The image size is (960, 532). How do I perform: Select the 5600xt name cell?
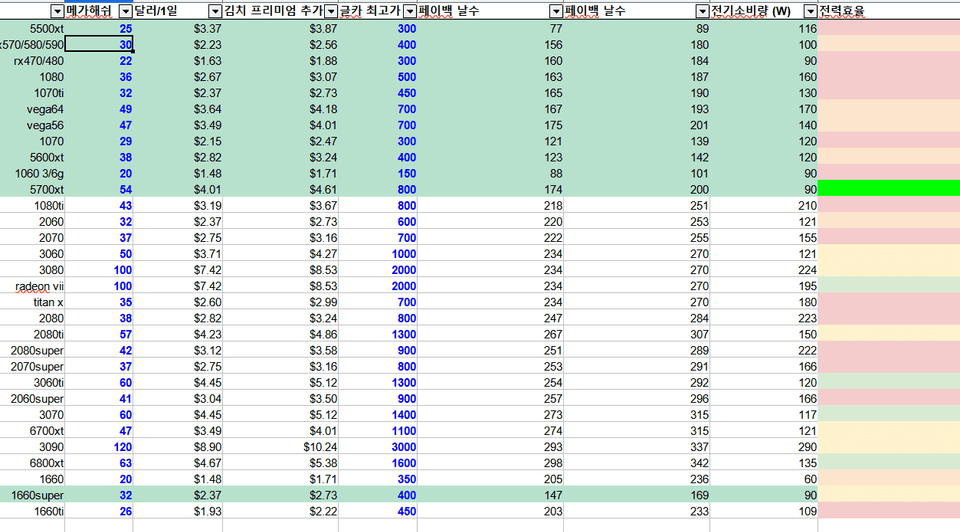(32, 157)
